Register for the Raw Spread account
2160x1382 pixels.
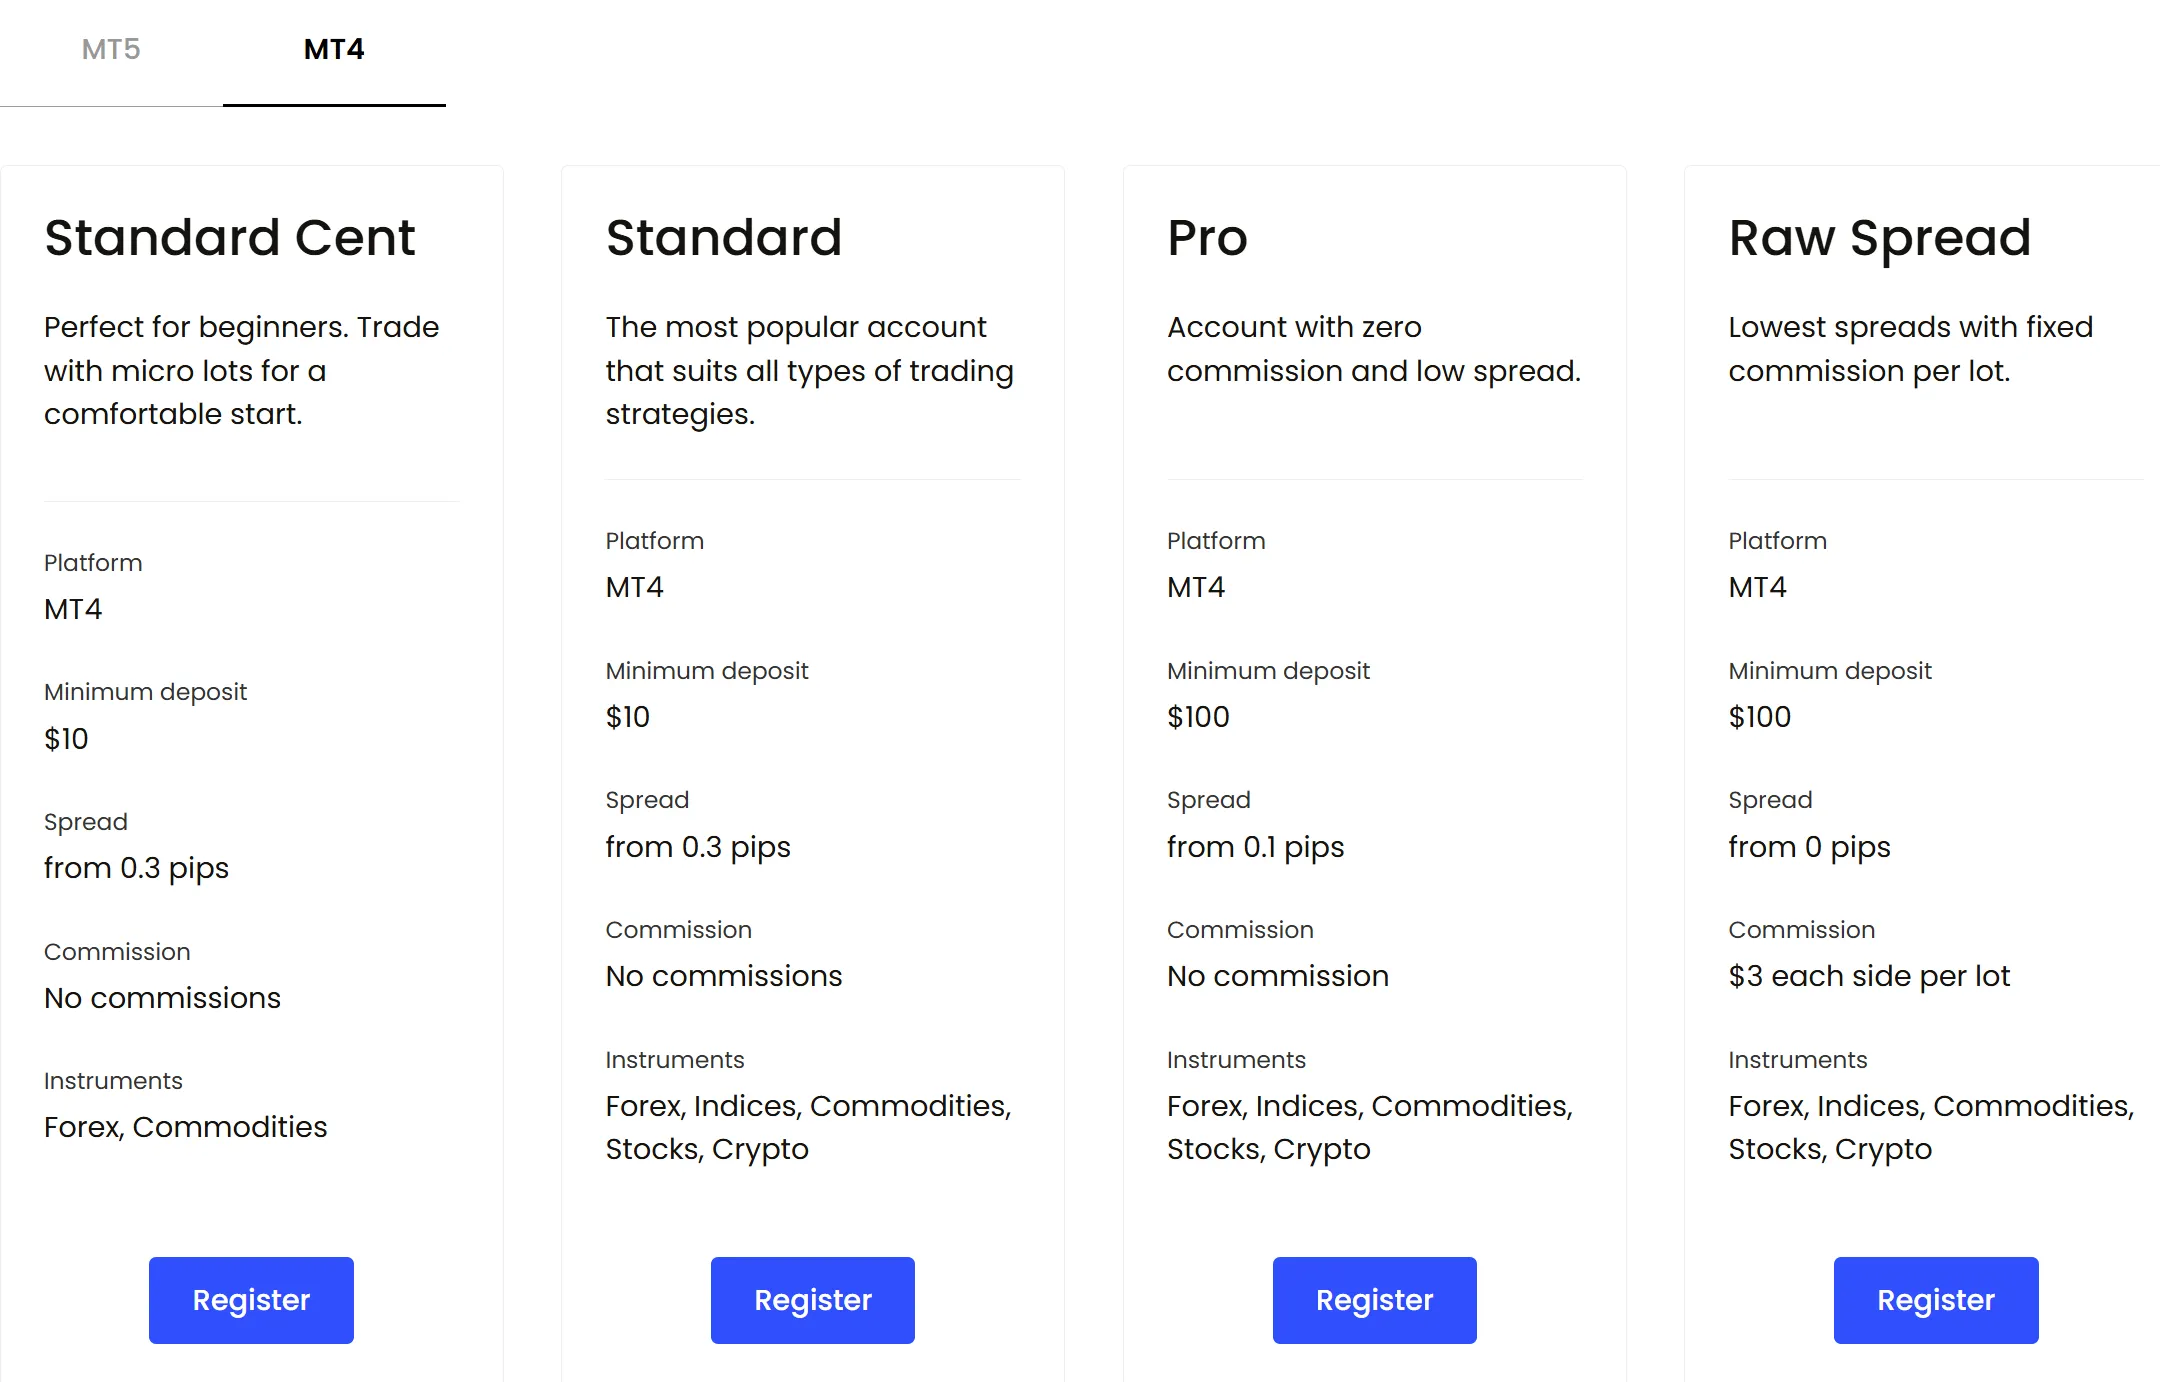(1936, 1300)
